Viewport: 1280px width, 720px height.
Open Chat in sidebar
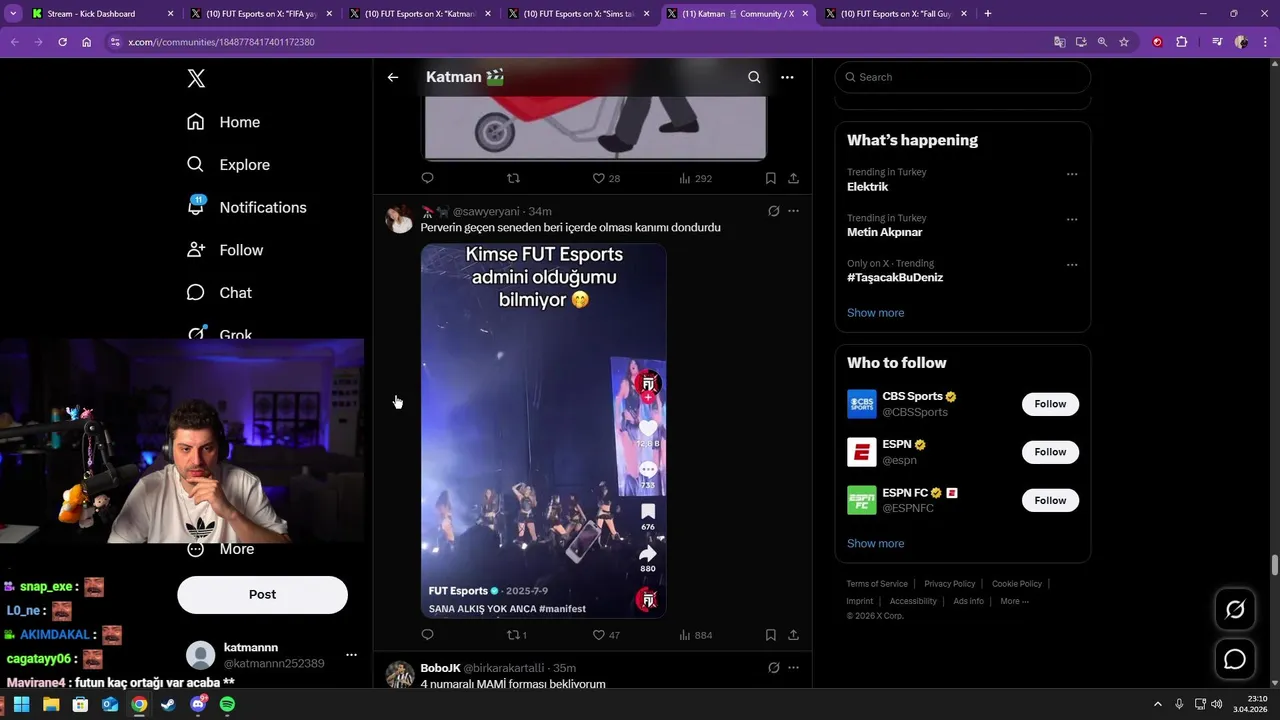219,293
